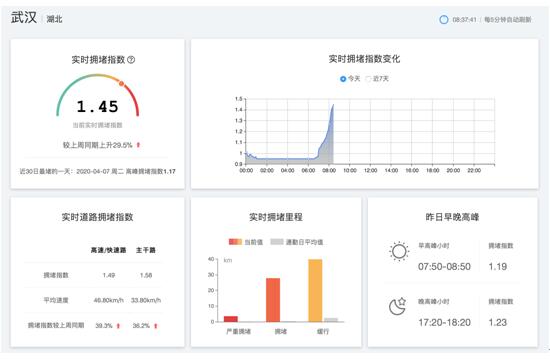The height and width of the screenshot is (361, 550).
Task: Click the yellow 缓行 bar in mileage chart
Action: 315,290
